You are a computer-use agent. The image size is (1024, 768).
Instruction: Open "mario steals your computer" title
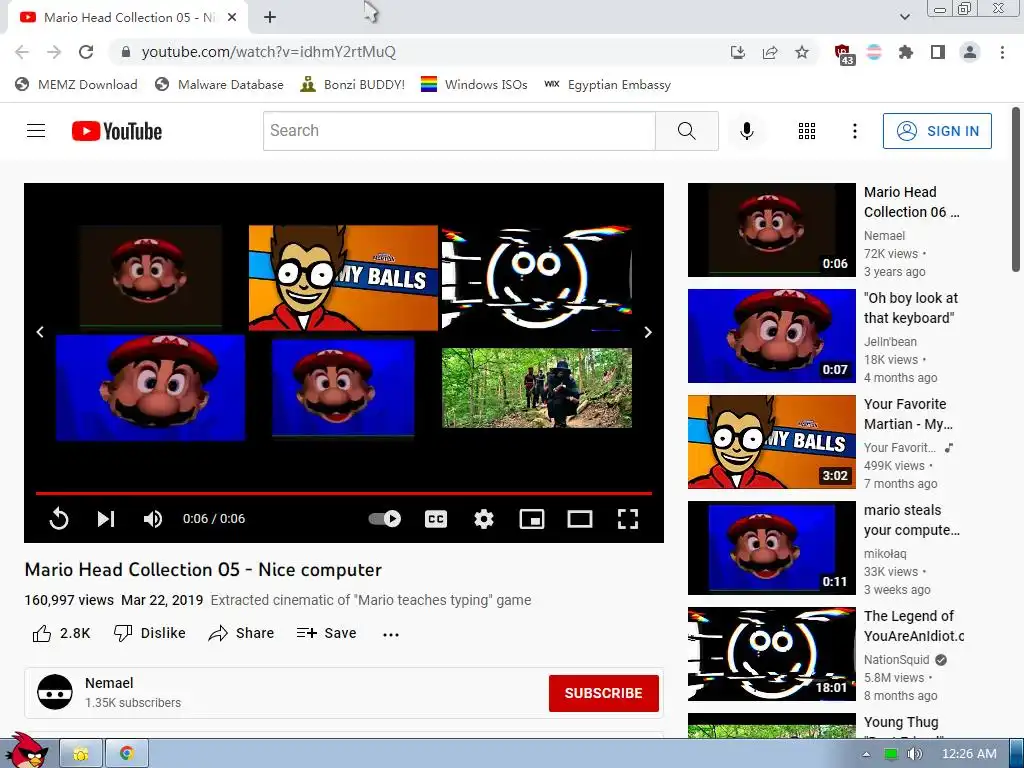point(912,520)
